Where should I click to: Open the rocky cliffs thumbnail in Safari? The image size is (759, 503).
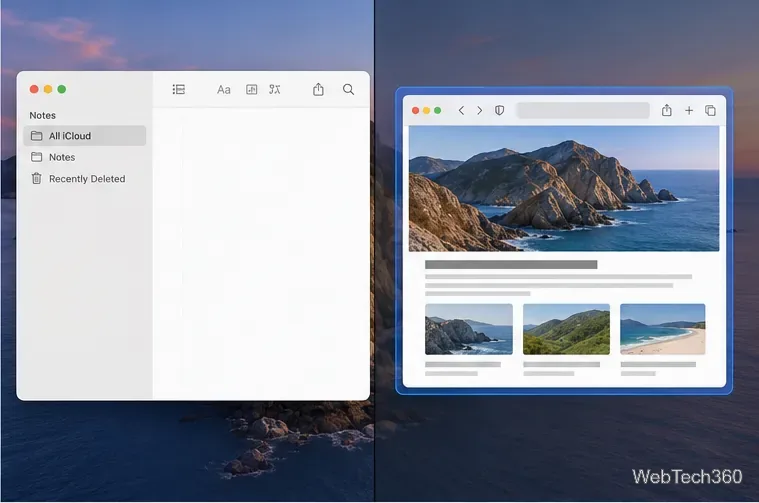469,329
